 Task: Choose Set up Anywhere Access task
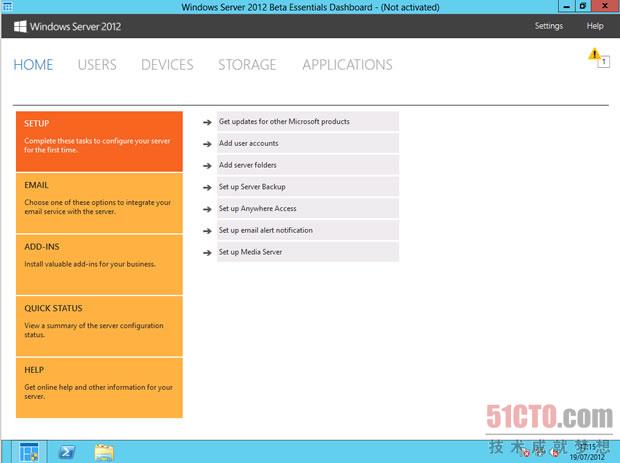(257, 209)
